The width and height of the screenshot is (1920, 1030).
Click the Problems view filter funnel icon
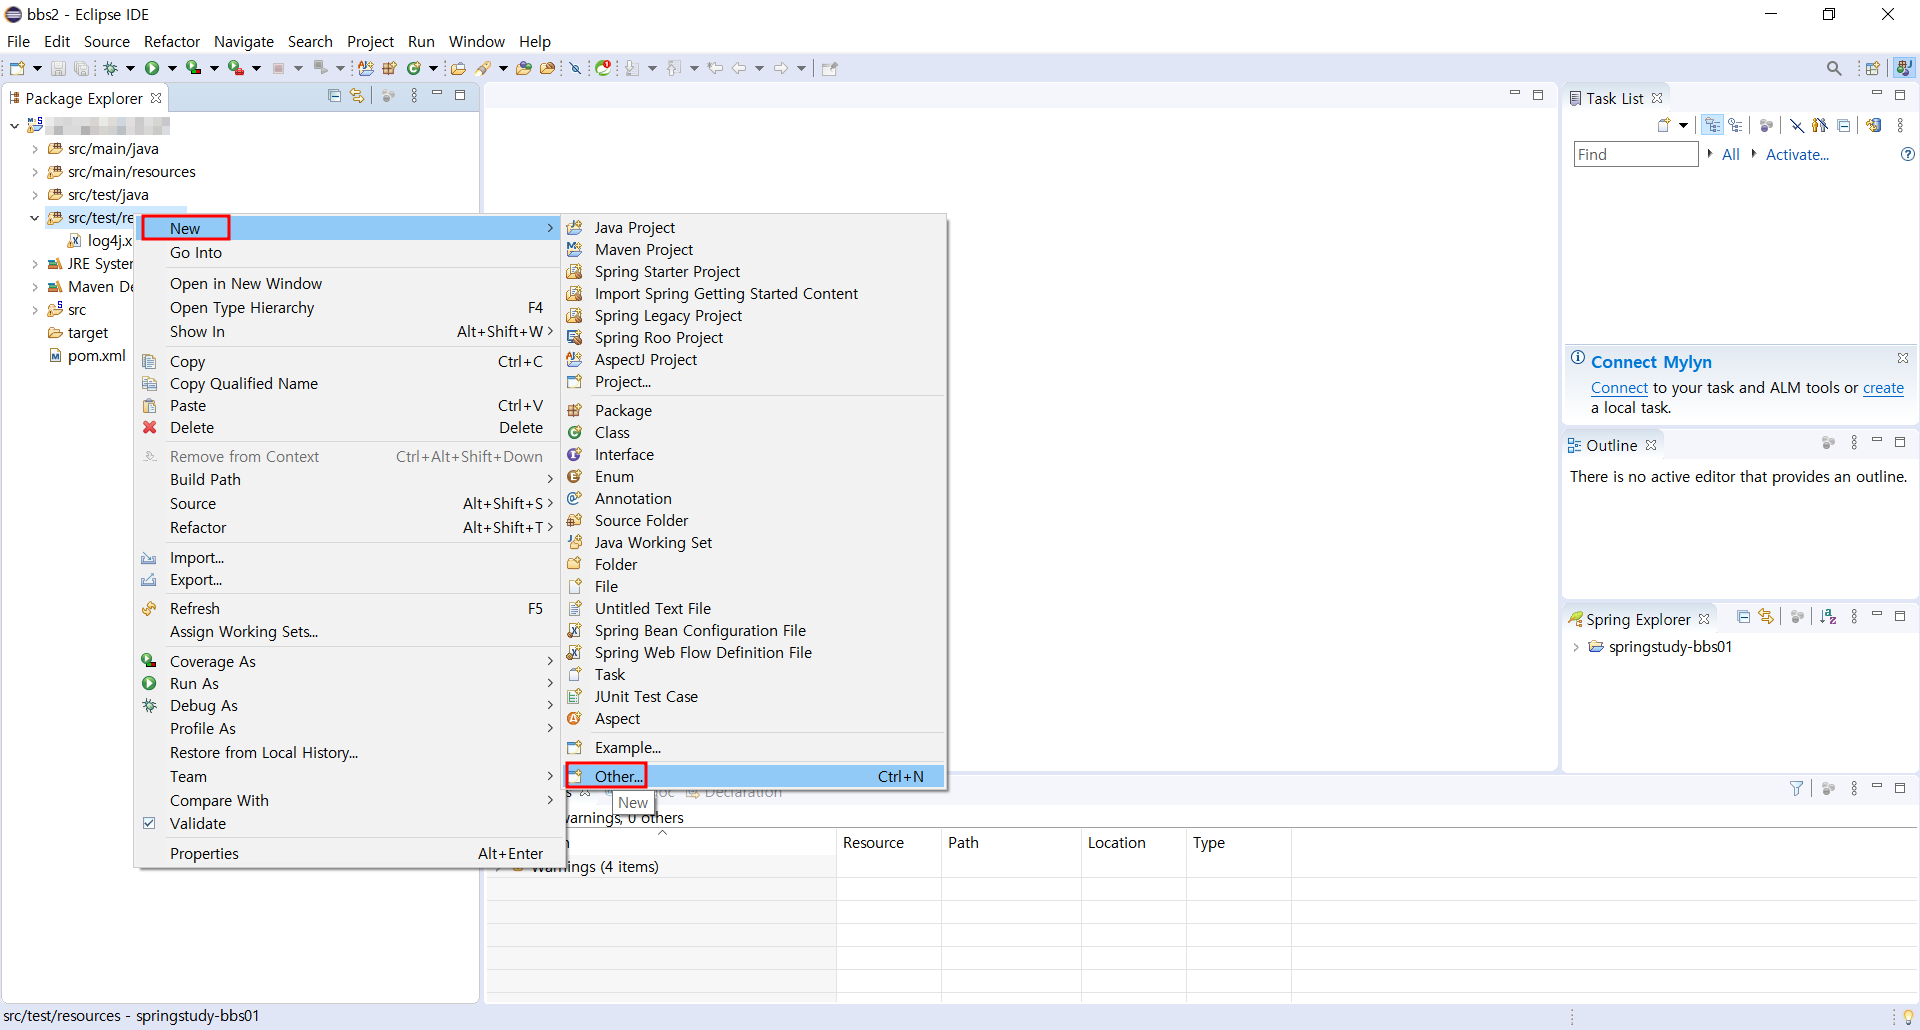coord(1796,788)
